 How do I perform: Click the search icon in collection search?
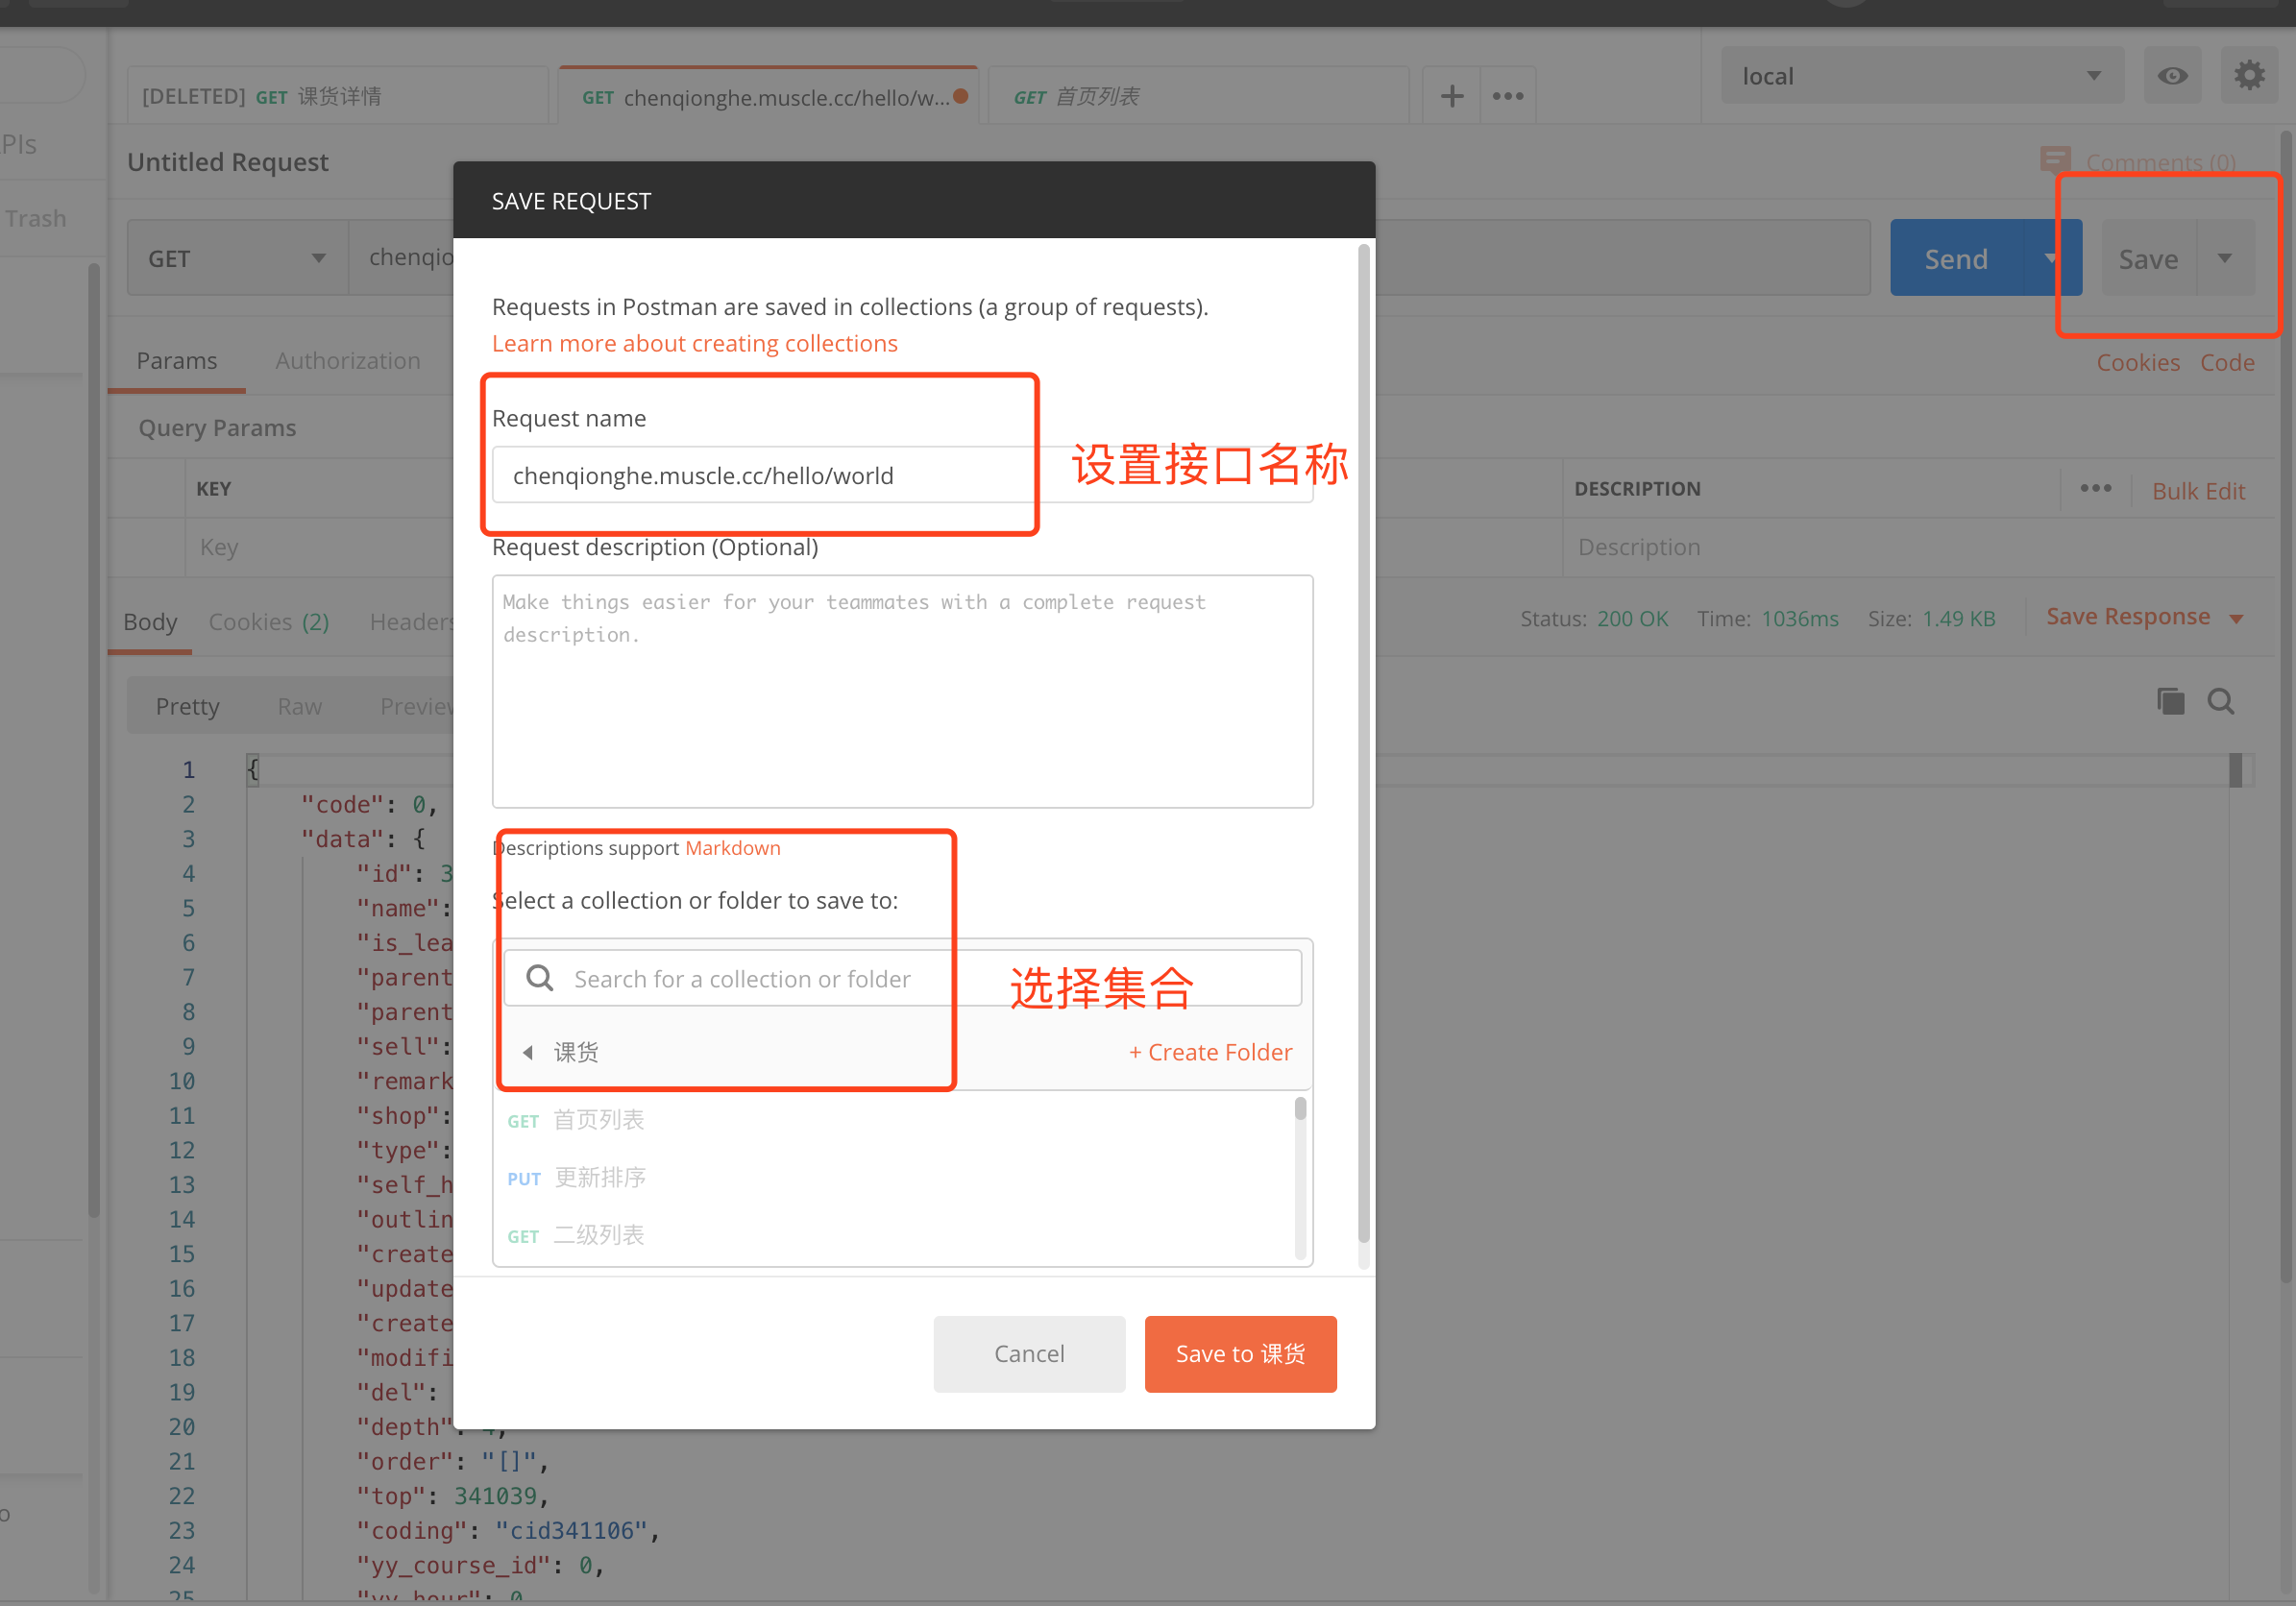tap(539, 978)
